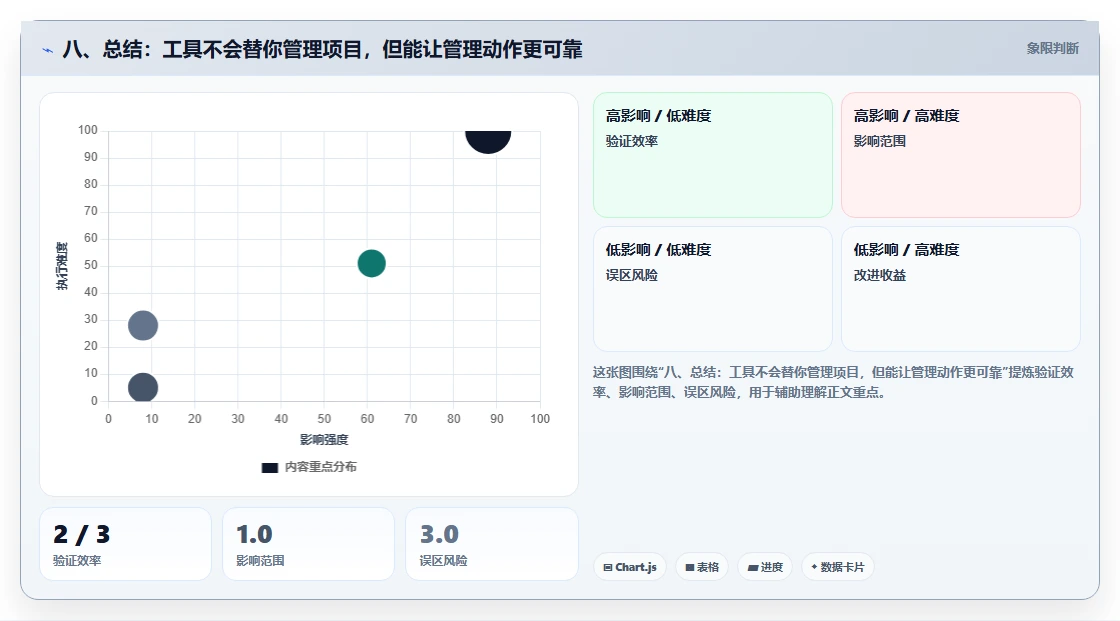Click the 象限判断 label in header
This screenshot has height=621, width=1120.
(1052, 49)
